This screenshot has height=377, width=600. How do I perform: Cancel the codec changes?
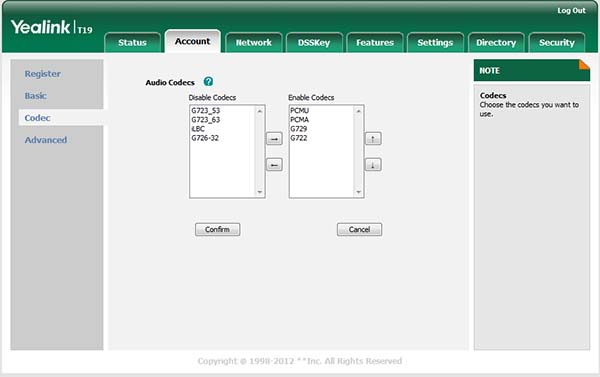coord(359,229)
